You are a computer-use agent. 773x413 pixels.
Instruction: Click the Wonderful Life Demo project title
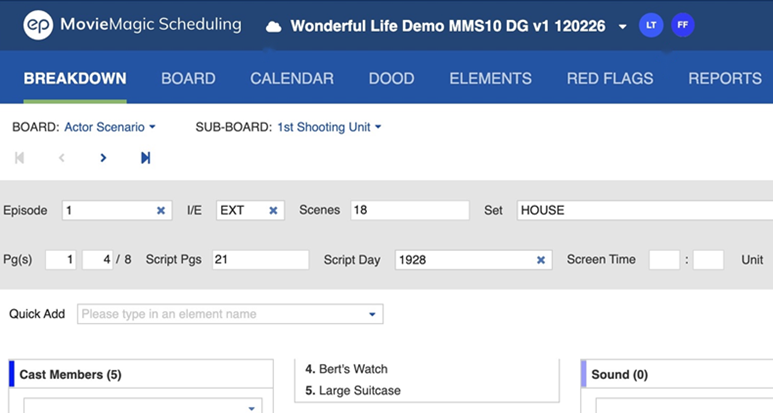[x=448, y=26]
